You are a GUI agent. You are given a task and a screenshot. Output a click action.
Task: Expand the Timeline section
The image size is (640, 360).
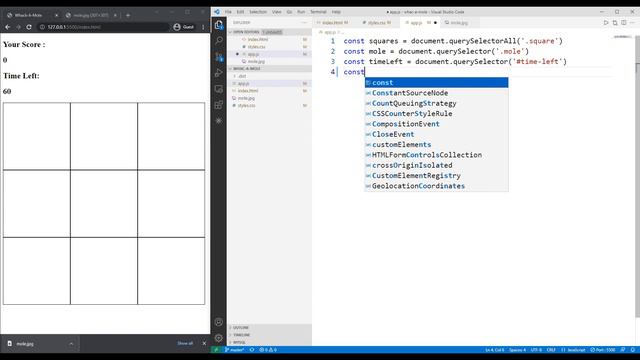(x=269, y=335)
